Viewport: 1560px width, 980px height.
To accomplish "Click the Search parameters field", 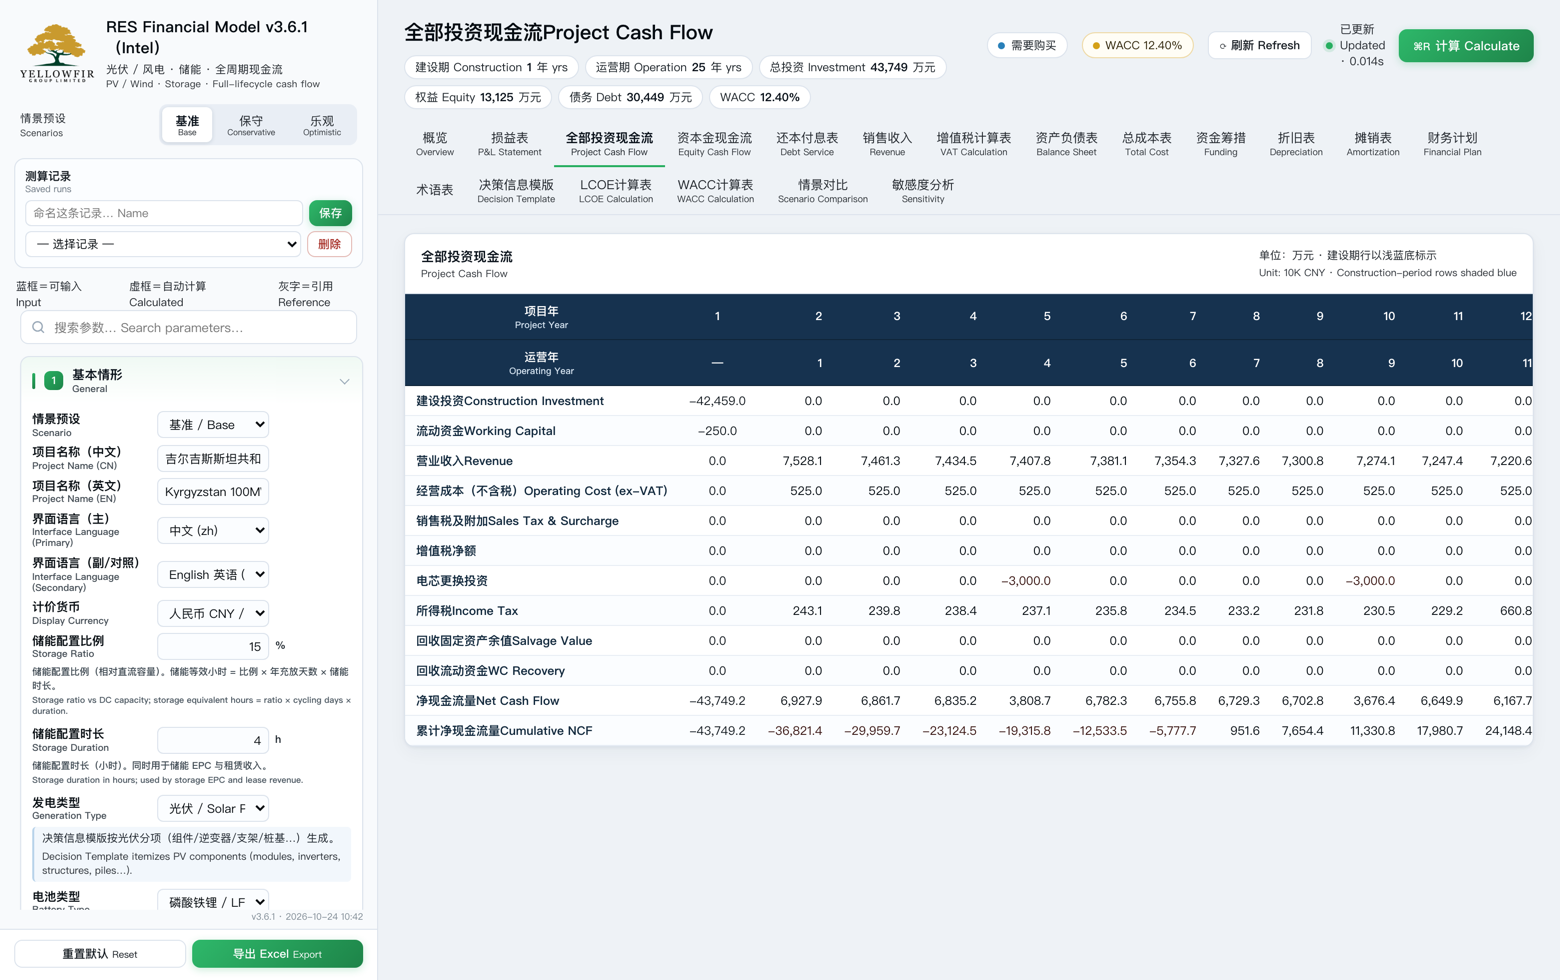I will [189, 327].
